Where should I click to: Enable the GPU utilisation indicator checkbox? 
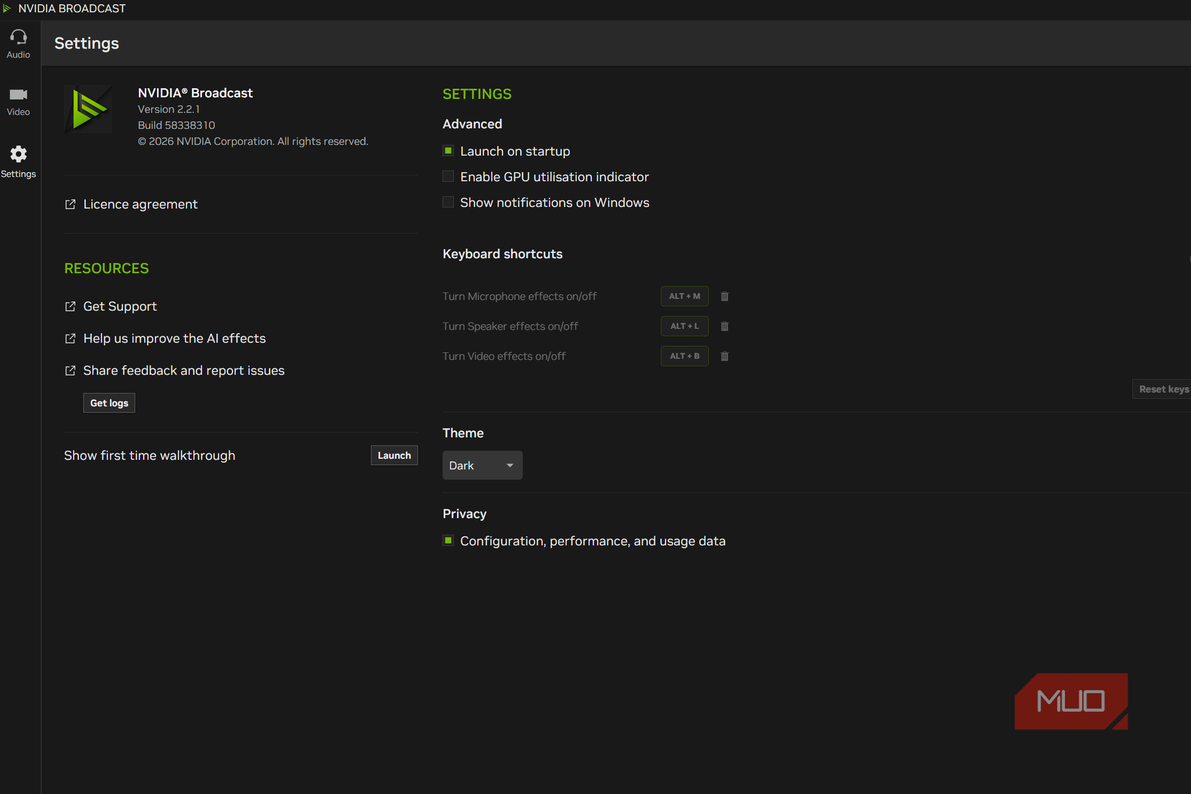[448, 177]
